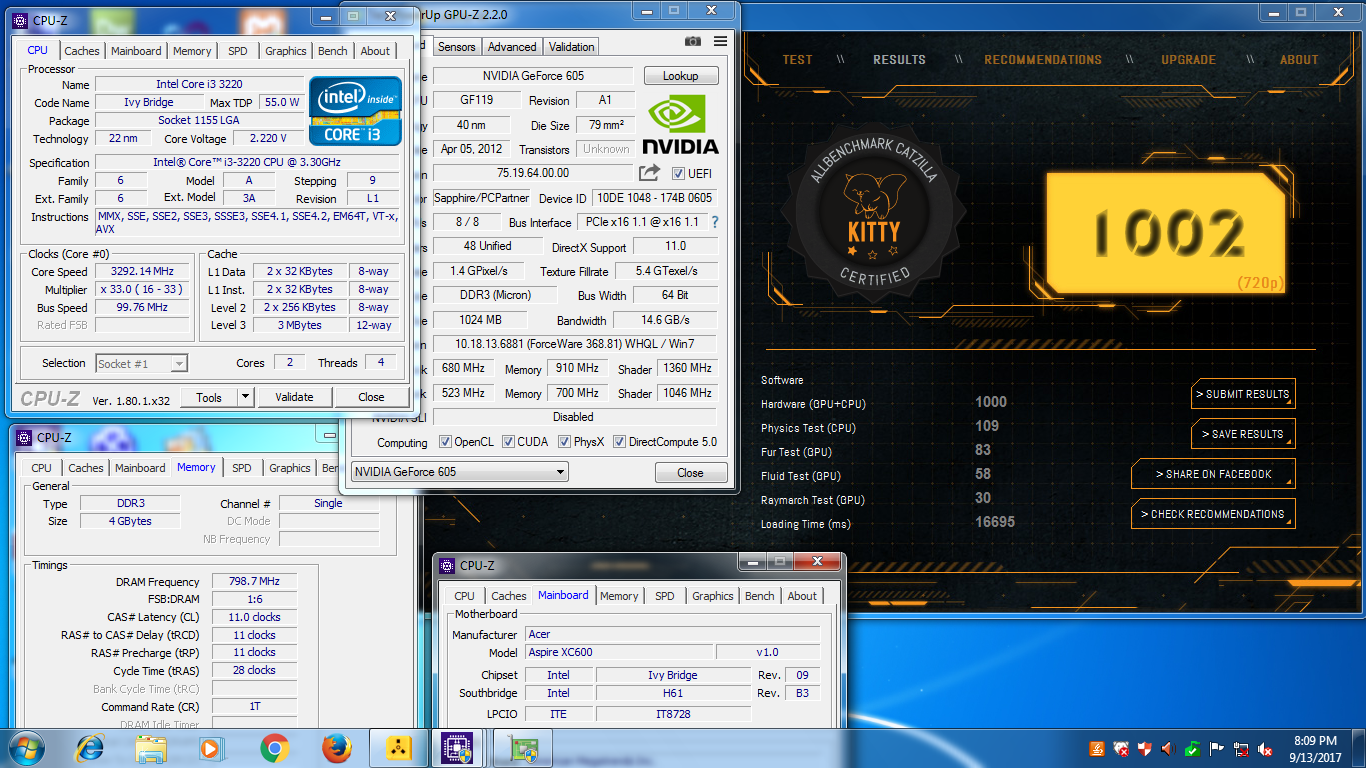Screen dimensions: 1366x768
Task: Click the GPU-Z Close button
Action: pyautogui.click(x=690, y=472)
